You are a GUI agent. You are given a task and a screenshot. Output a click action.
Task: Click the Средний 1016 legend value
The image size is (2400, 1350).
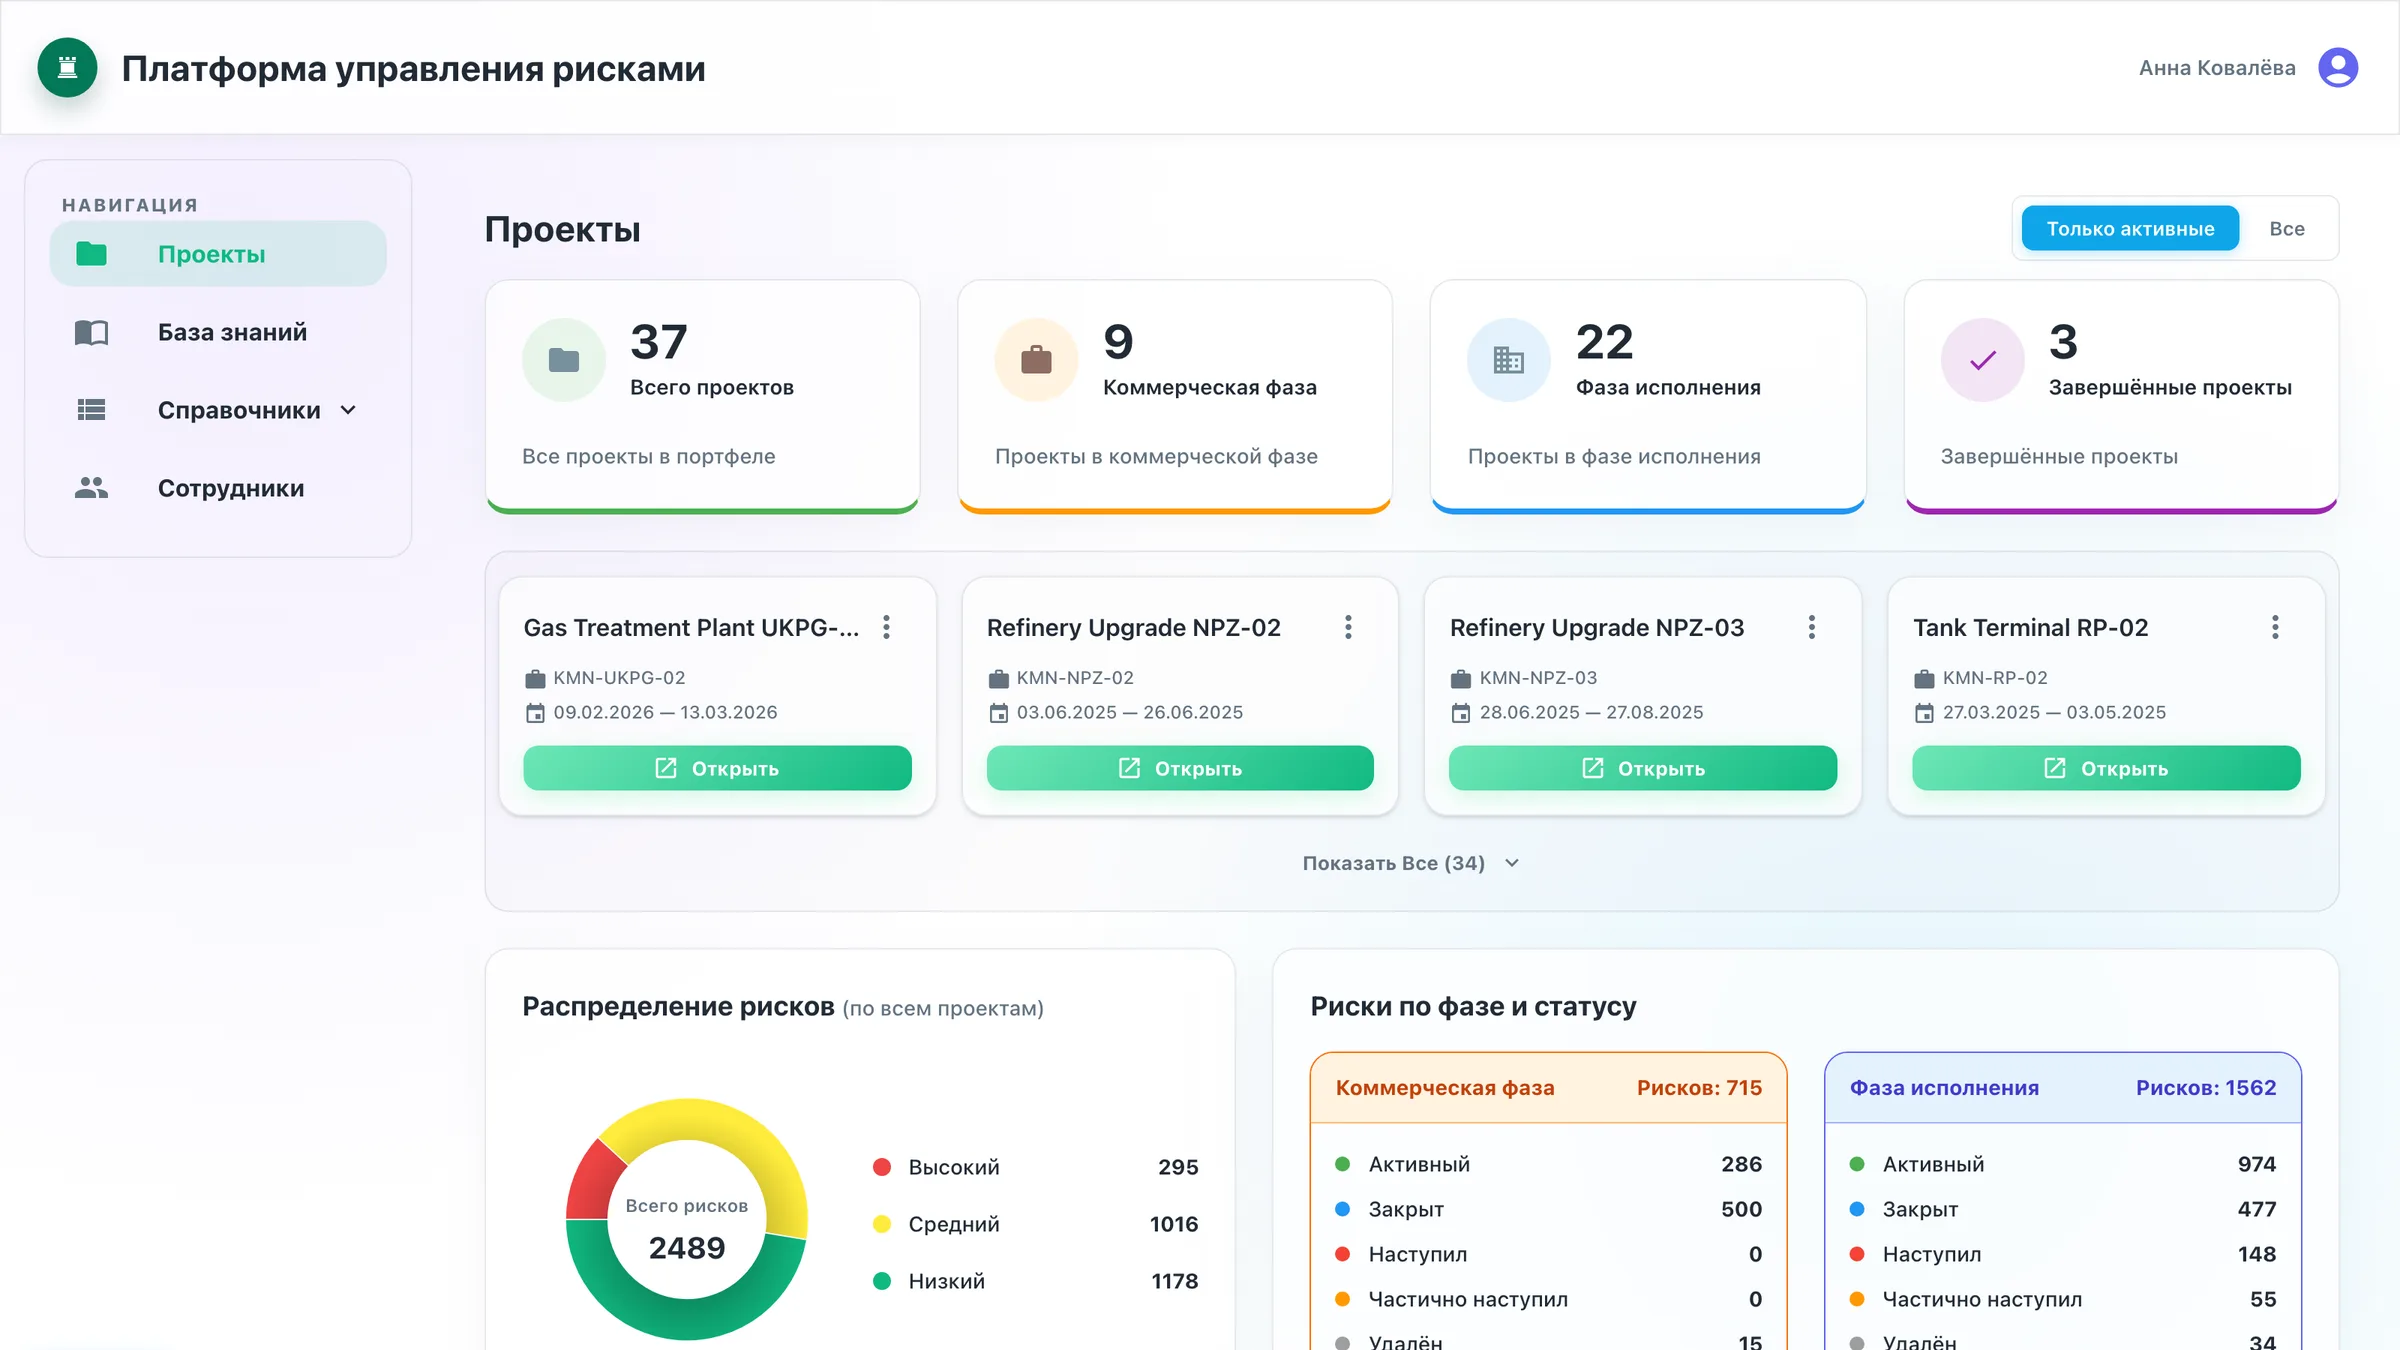click(x=1174, y=1224)
